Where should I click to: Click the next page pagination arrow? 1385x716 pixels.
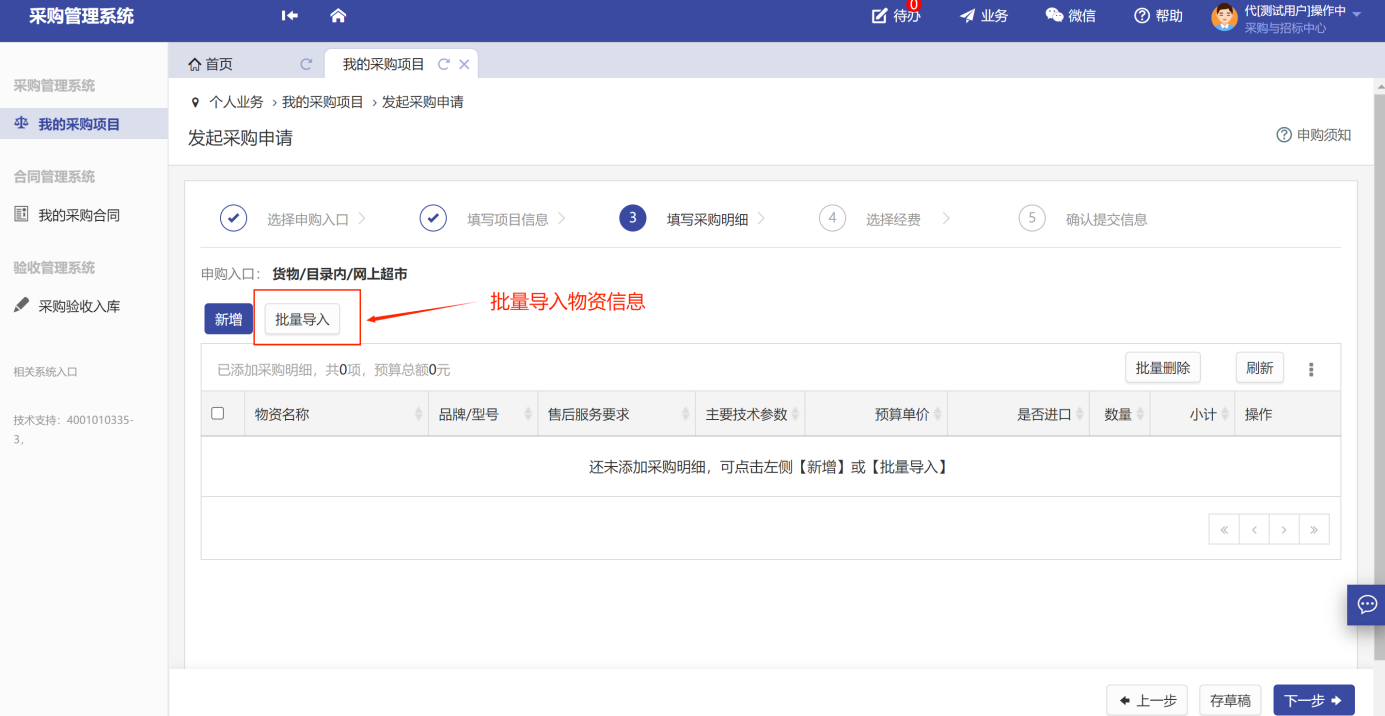coord(1284,530)
